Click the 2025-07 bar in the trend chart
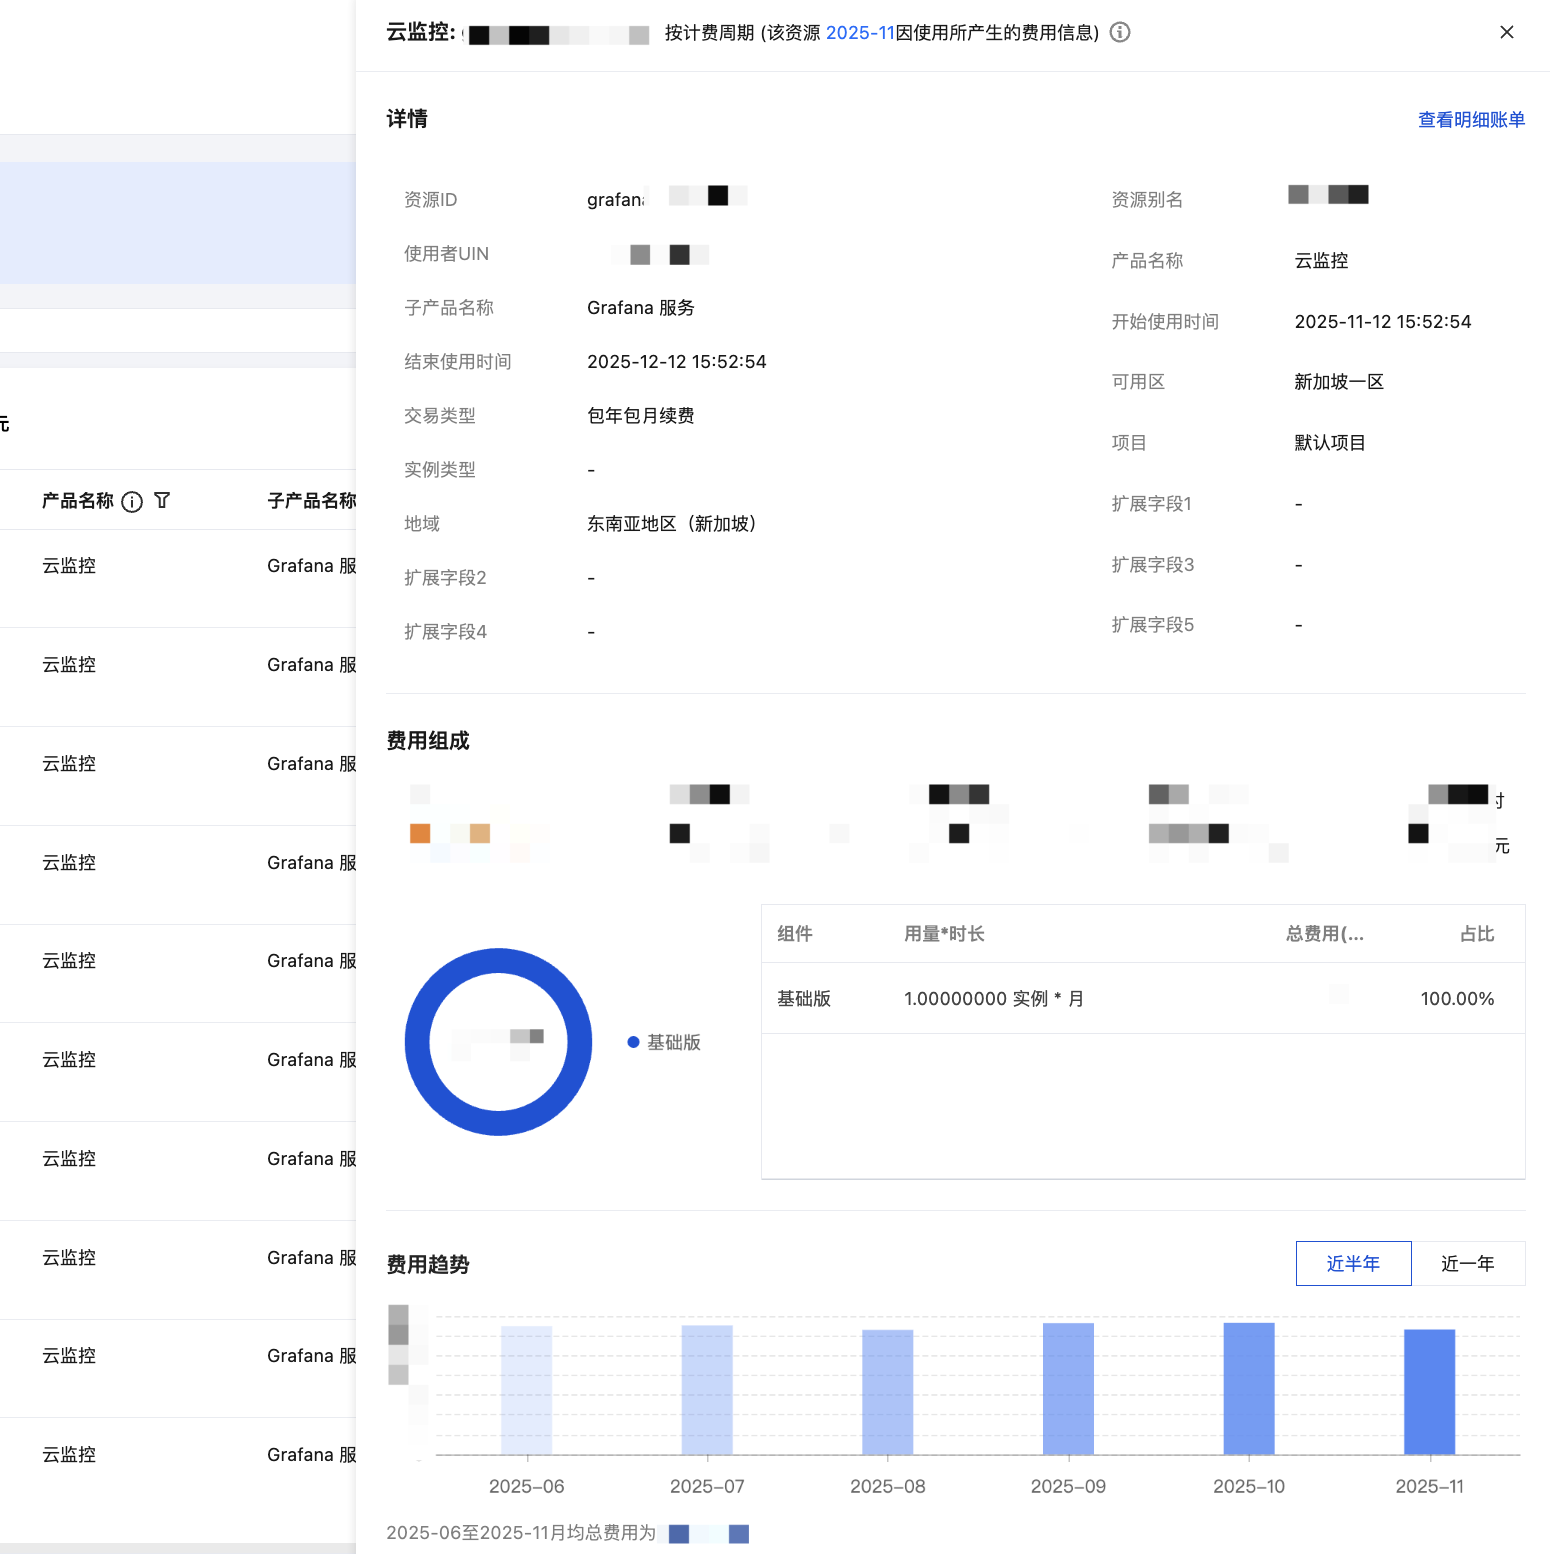The width and height of the screenshot is (1550, 1554). (x=707, y=1390)
